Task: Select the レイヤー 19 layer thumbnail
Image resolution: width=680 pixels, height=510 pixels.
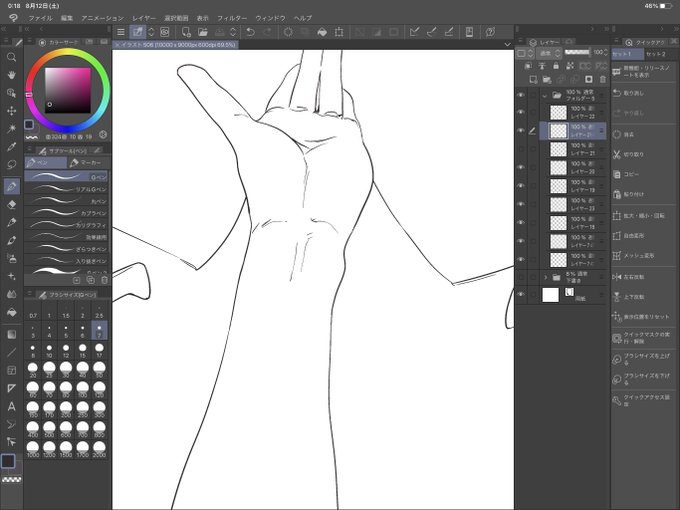Action: (558, 186)
